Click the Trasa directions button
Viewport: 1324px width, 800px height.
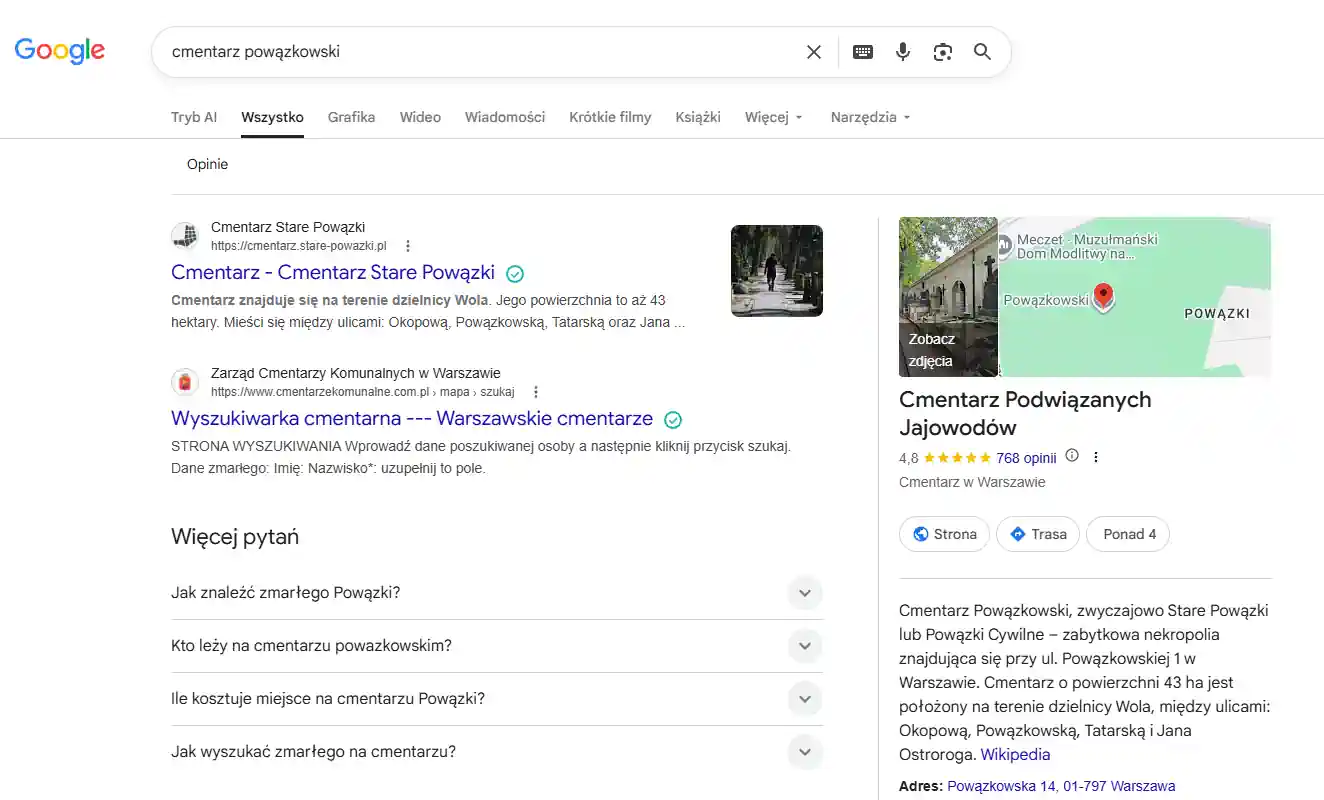(x=1038, y=534)
